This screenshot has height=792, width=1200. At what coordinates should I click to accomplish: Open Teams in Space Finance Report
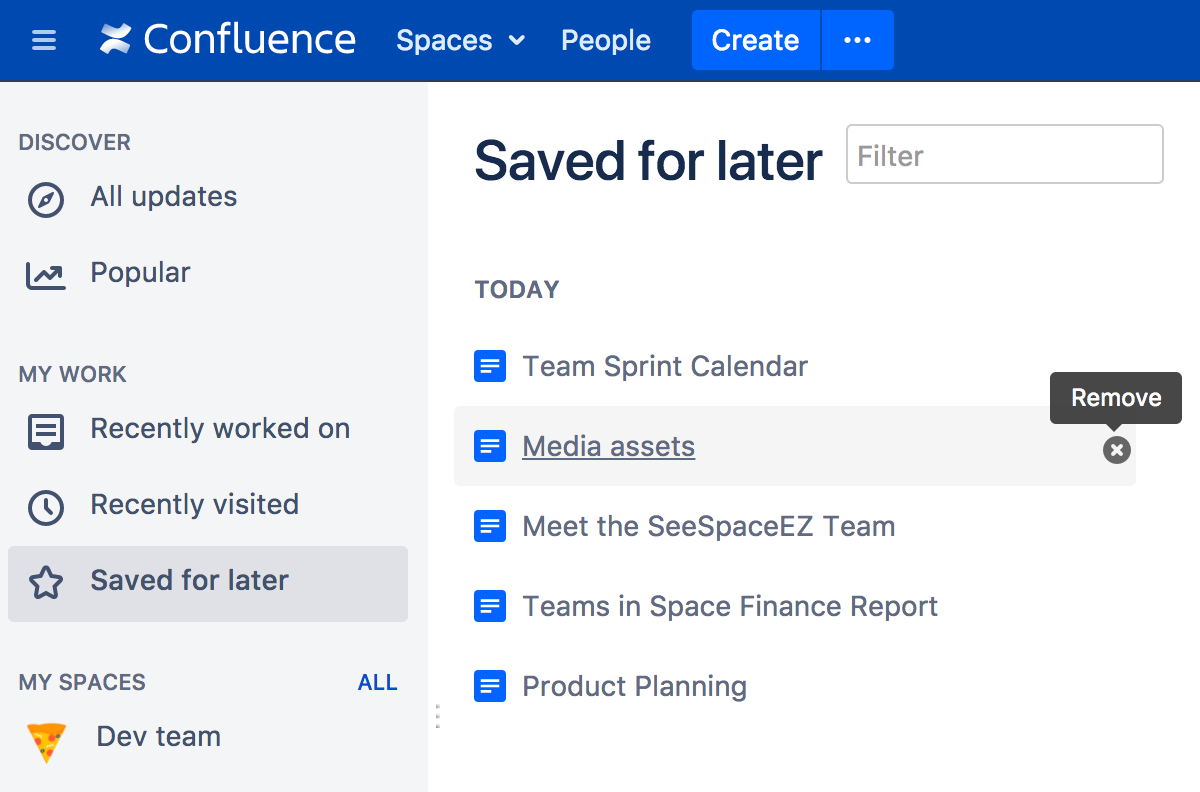(730, 606)
